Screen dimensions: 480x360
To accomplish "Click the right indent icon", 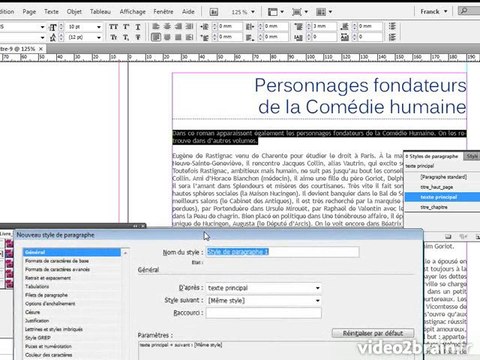I will (x=250, y=27).
